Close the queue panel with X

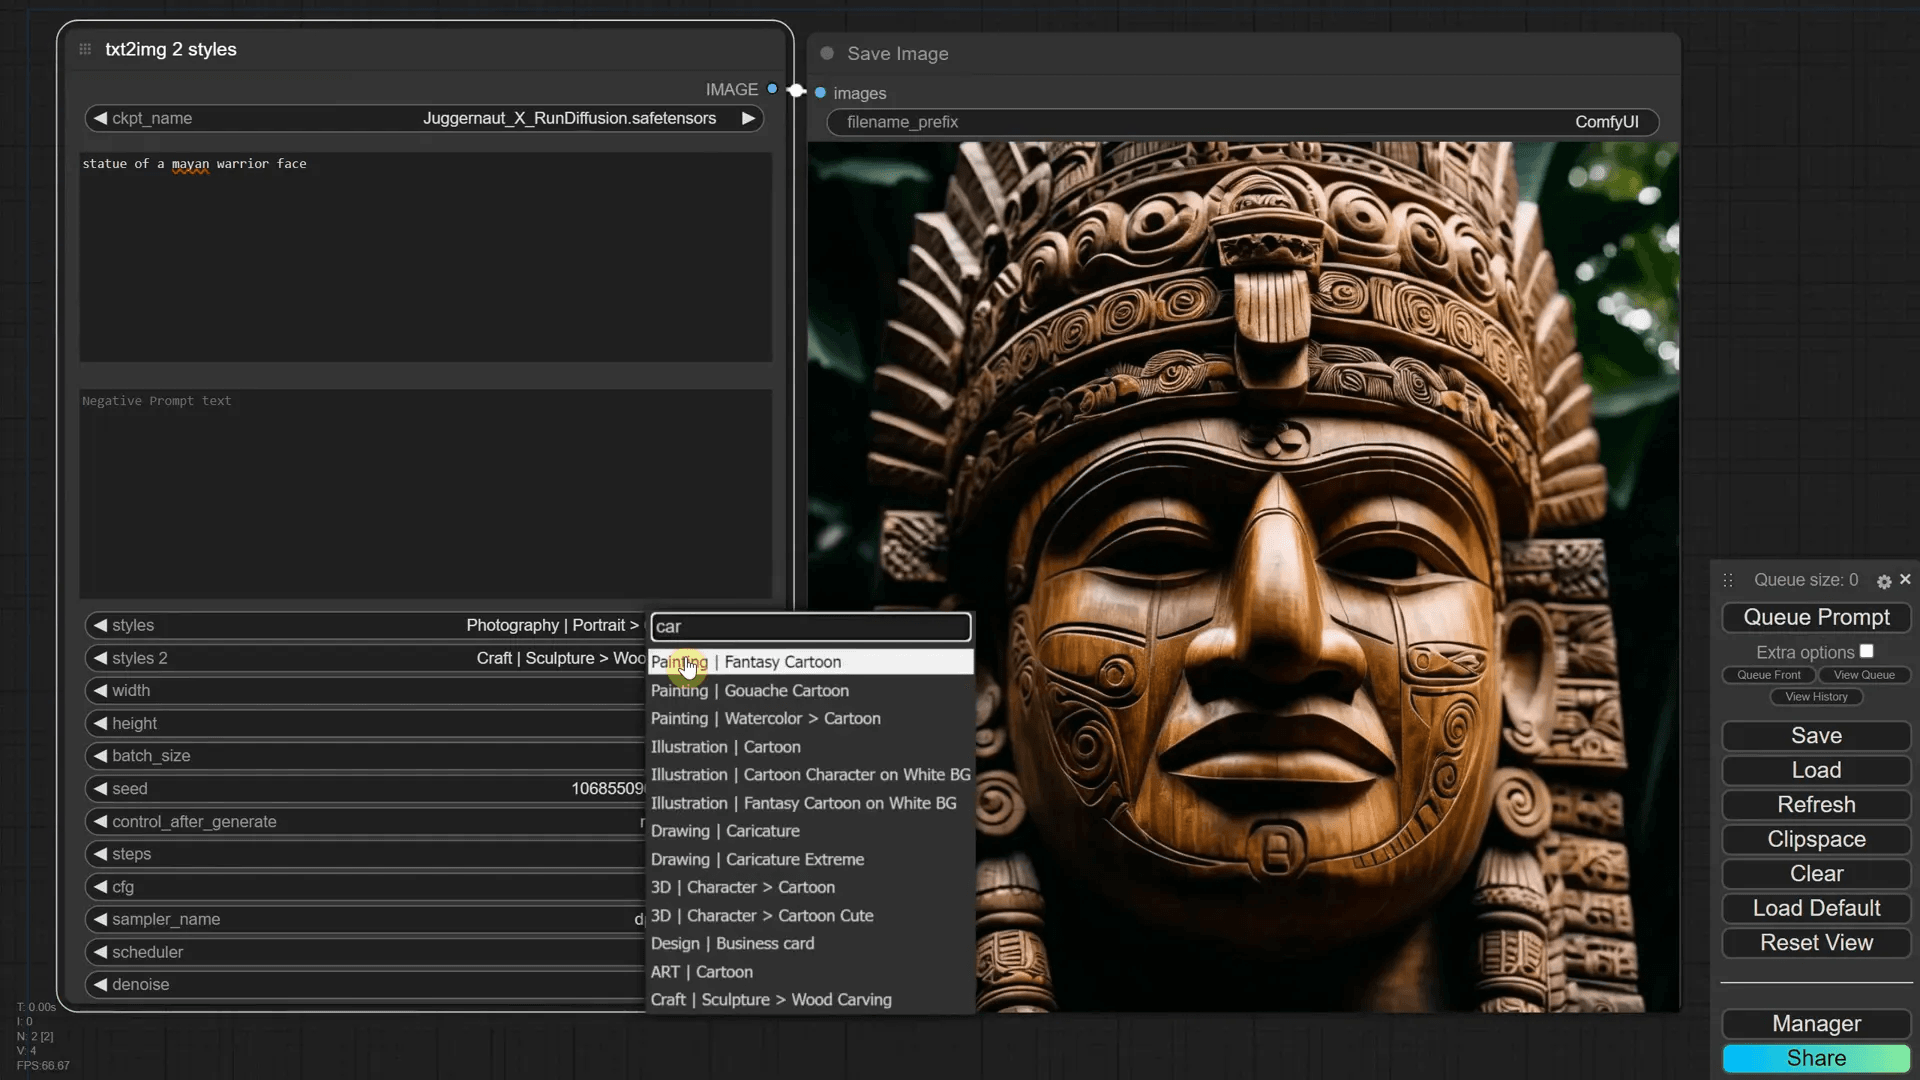pyautogui.click(x=1905, y=579)
